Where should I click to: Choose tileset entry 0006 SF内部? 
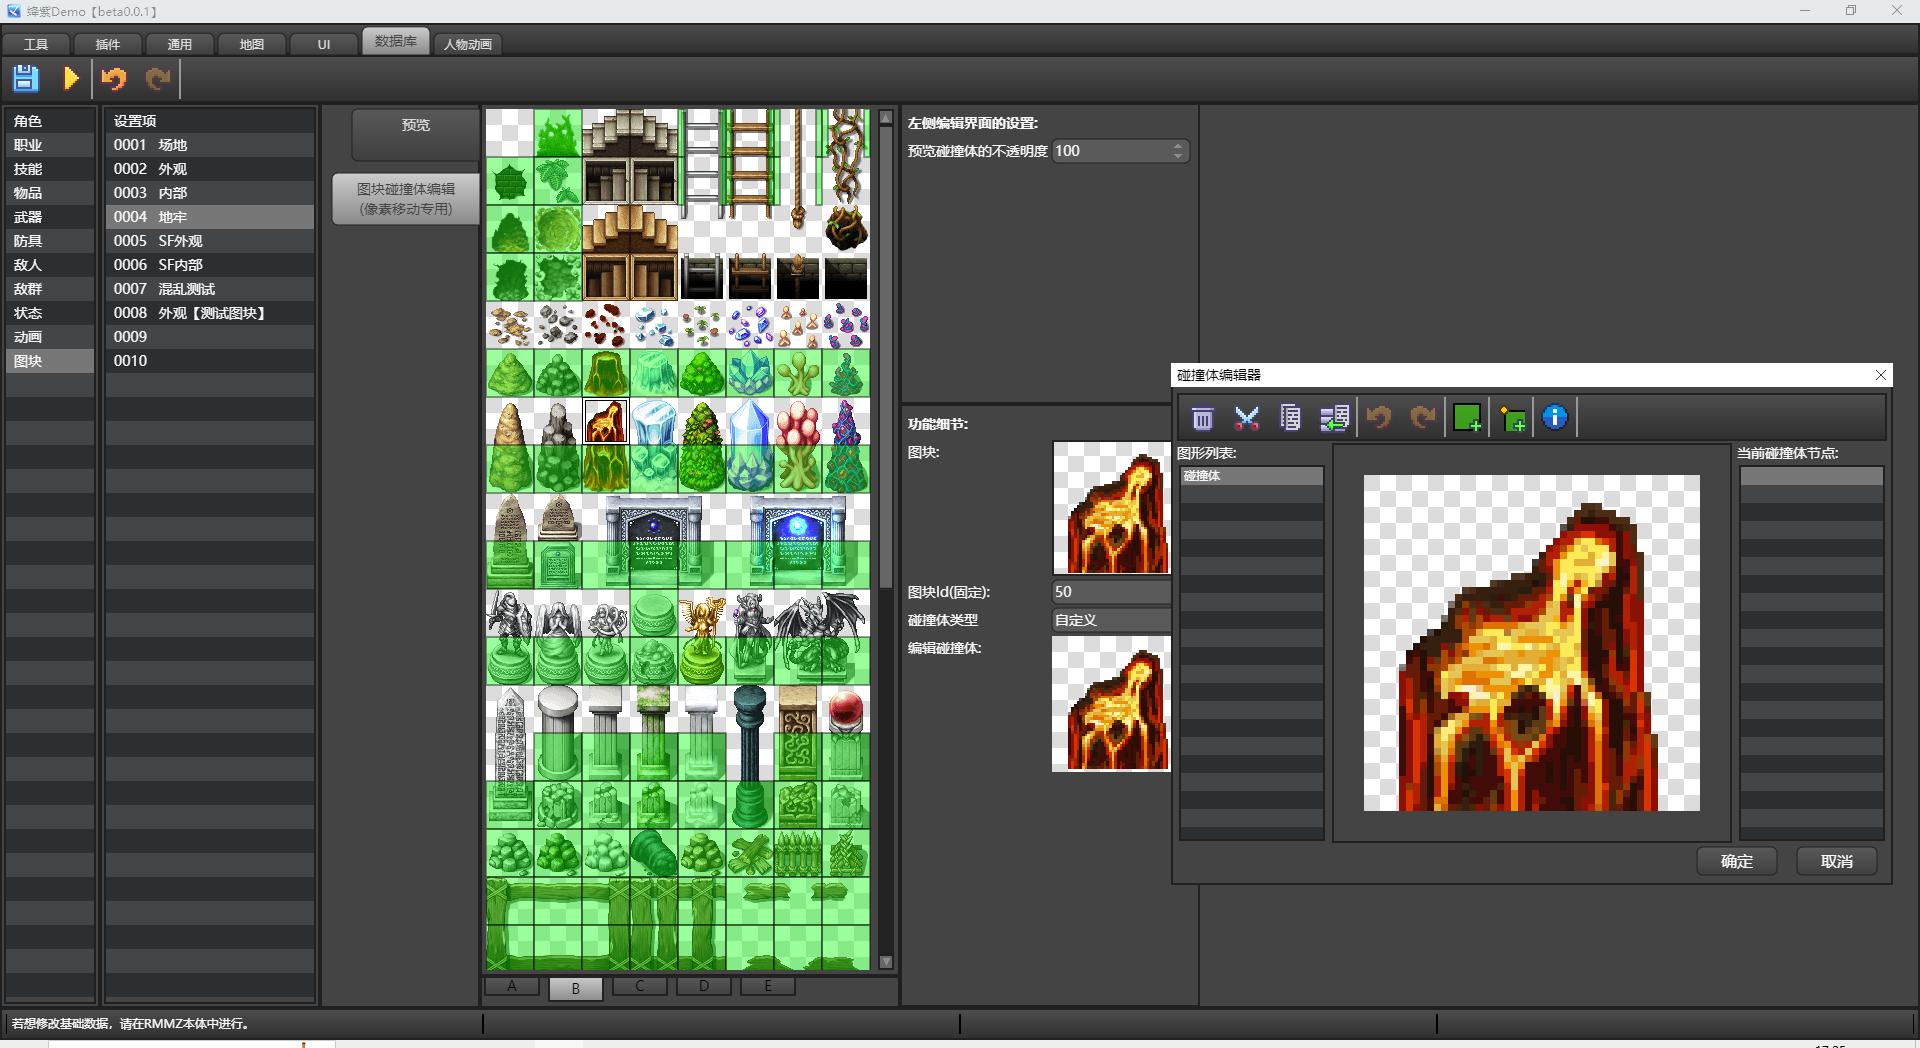[210, 265]
